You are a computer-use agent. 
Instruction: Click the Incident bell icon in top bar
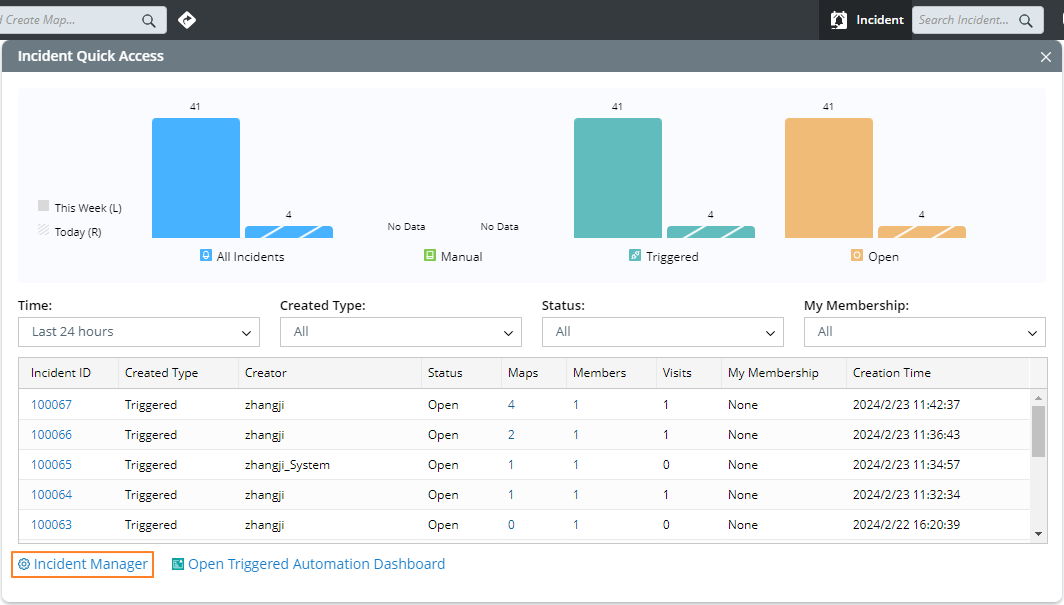pos(839,20)
